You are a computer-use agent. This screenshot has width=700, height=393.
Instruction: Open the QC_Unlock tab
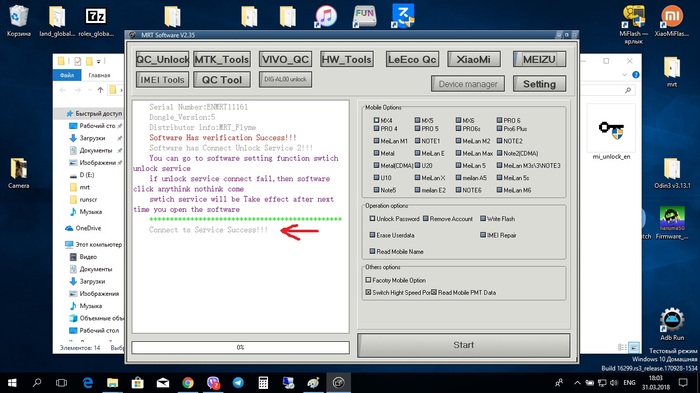point(162,59)
